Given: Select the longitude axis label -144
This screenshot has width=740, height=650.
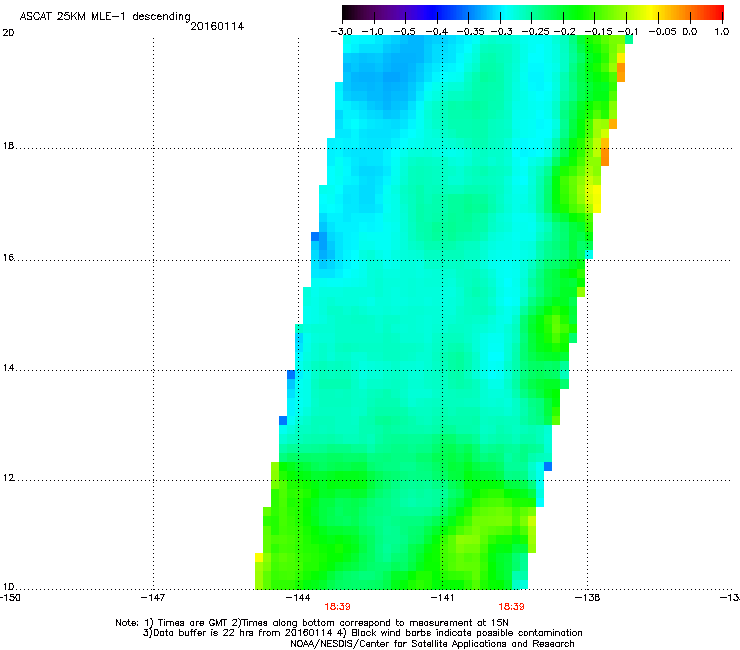Looking at the screenshot, I should [298, 598].
